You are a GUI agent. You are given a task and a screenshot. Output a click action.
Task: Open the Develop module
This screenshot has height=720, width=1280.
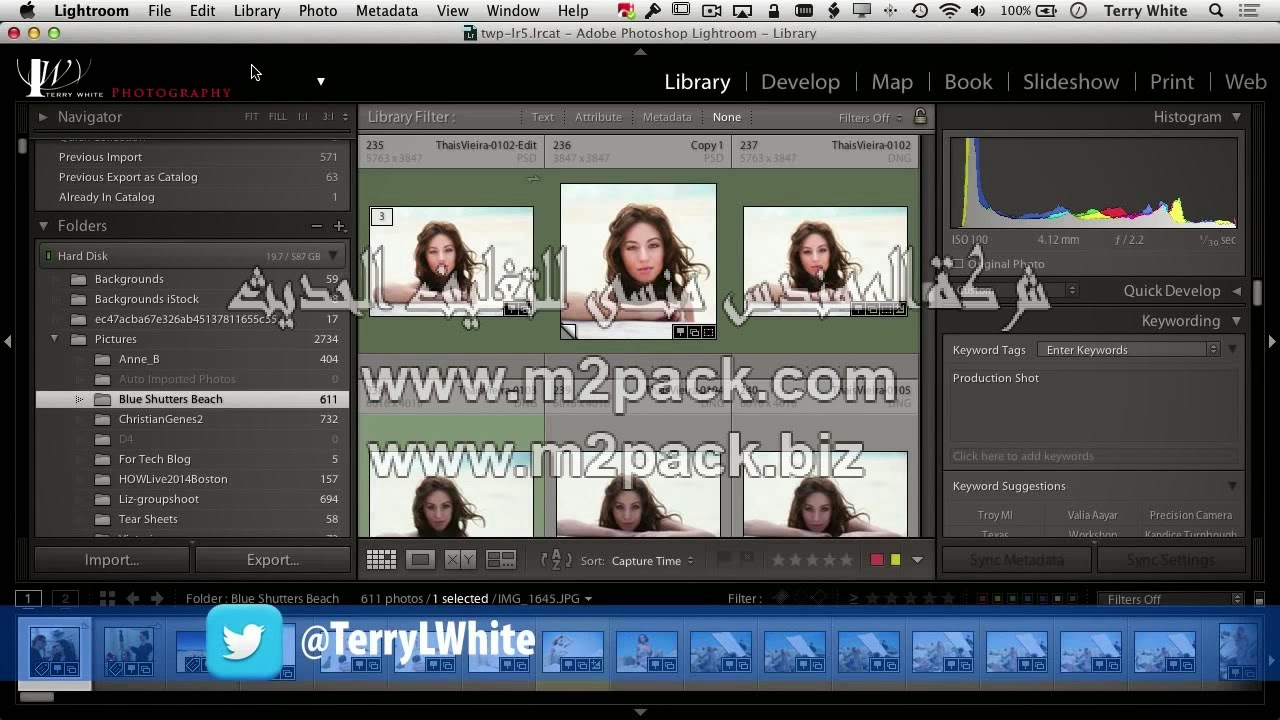click(800, 82)
